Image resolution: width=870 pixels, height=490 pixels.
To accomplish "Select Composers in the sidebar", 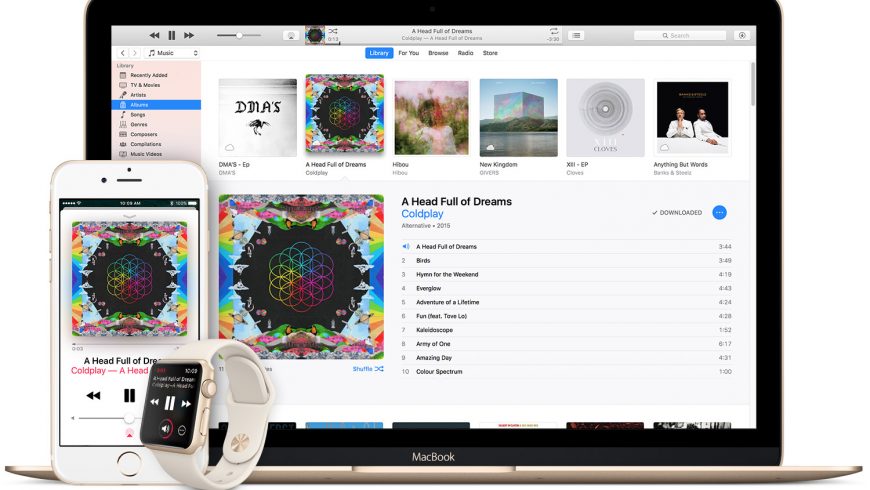I will click(156, 134).
